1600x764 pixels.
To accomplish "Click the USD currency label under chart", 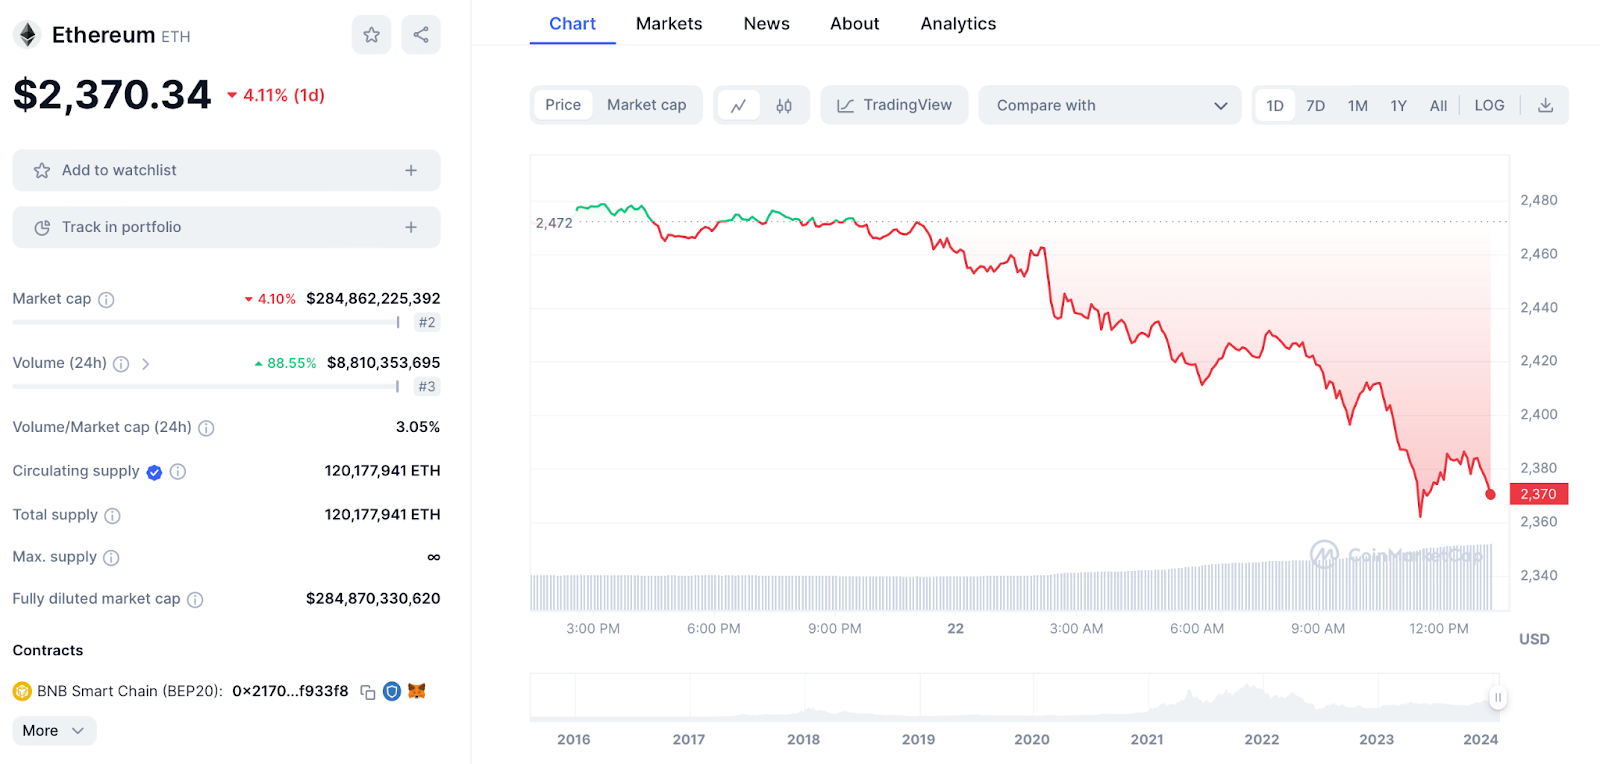I will point(1534,639).
